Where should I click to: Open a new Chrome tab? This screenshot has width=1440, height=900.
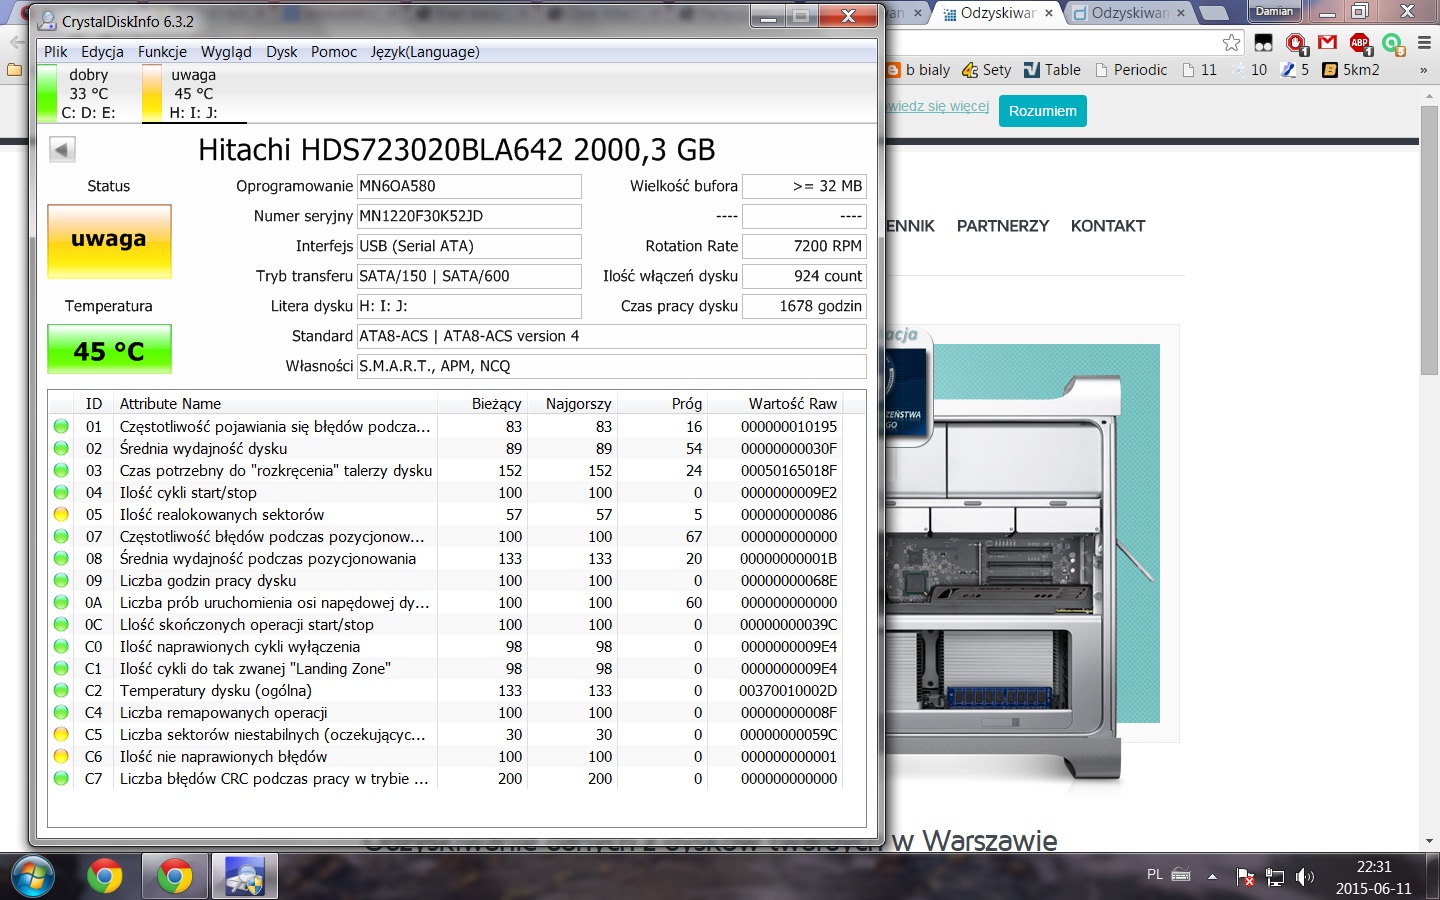click(1213, 13)
